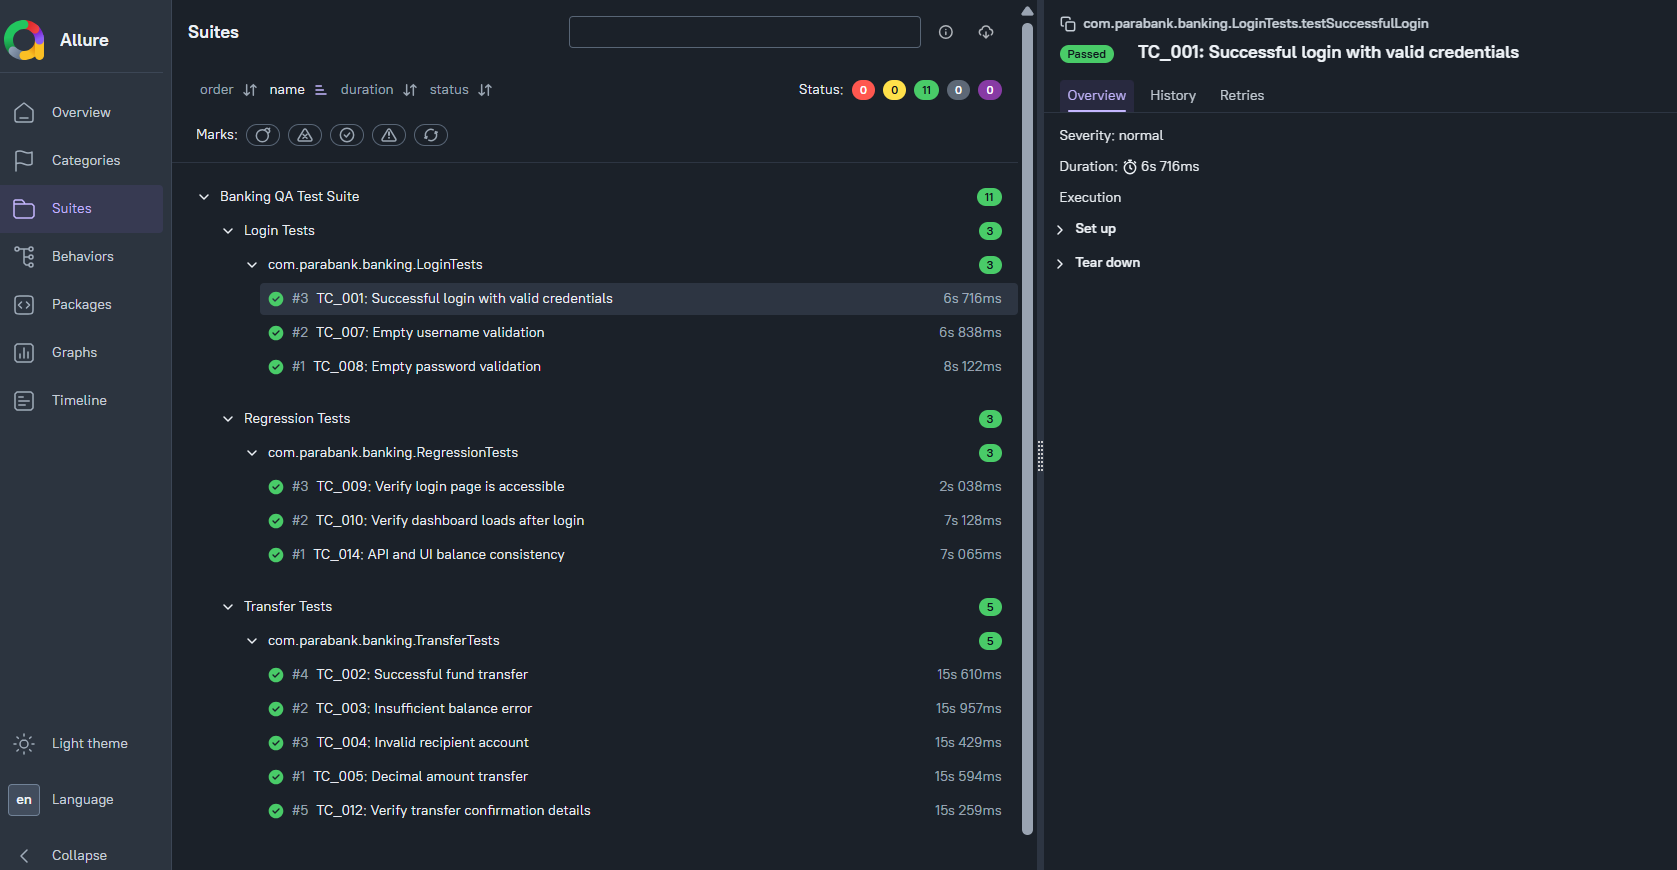Toggle the flaky (bomb) mark filter

[263, 135]
